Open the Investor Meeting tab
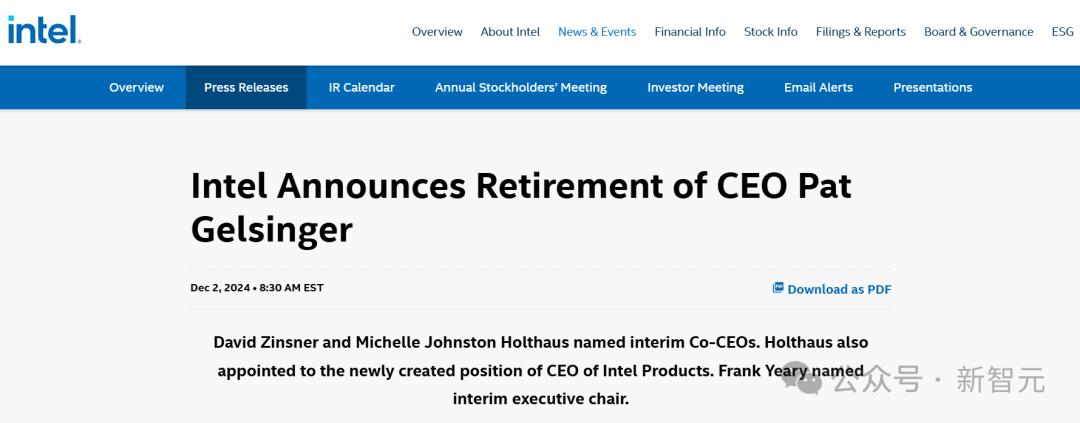The width and height of the screenshot is (1080, 423). pyautogui.click(x=695, y=88)
